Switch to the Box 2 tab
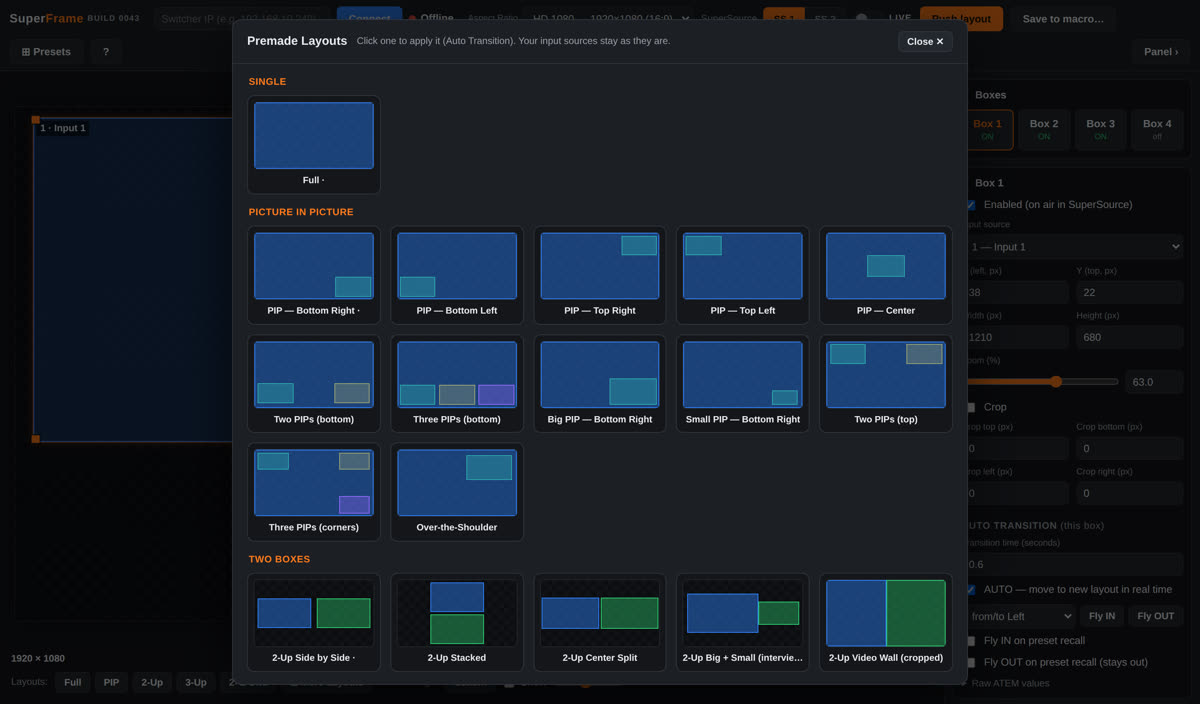The width and height of the screenshot is (1200, 704). [1044, 130]
